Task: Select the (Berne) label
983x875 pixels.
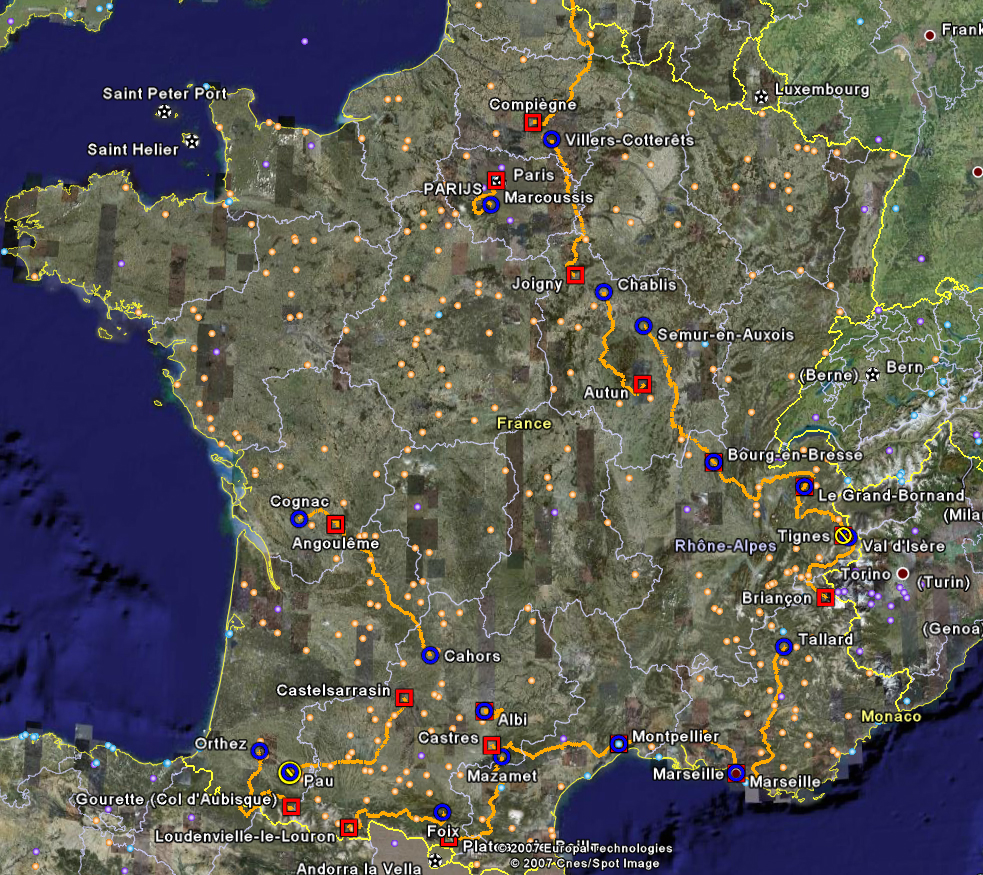Action: pos(829,375)
